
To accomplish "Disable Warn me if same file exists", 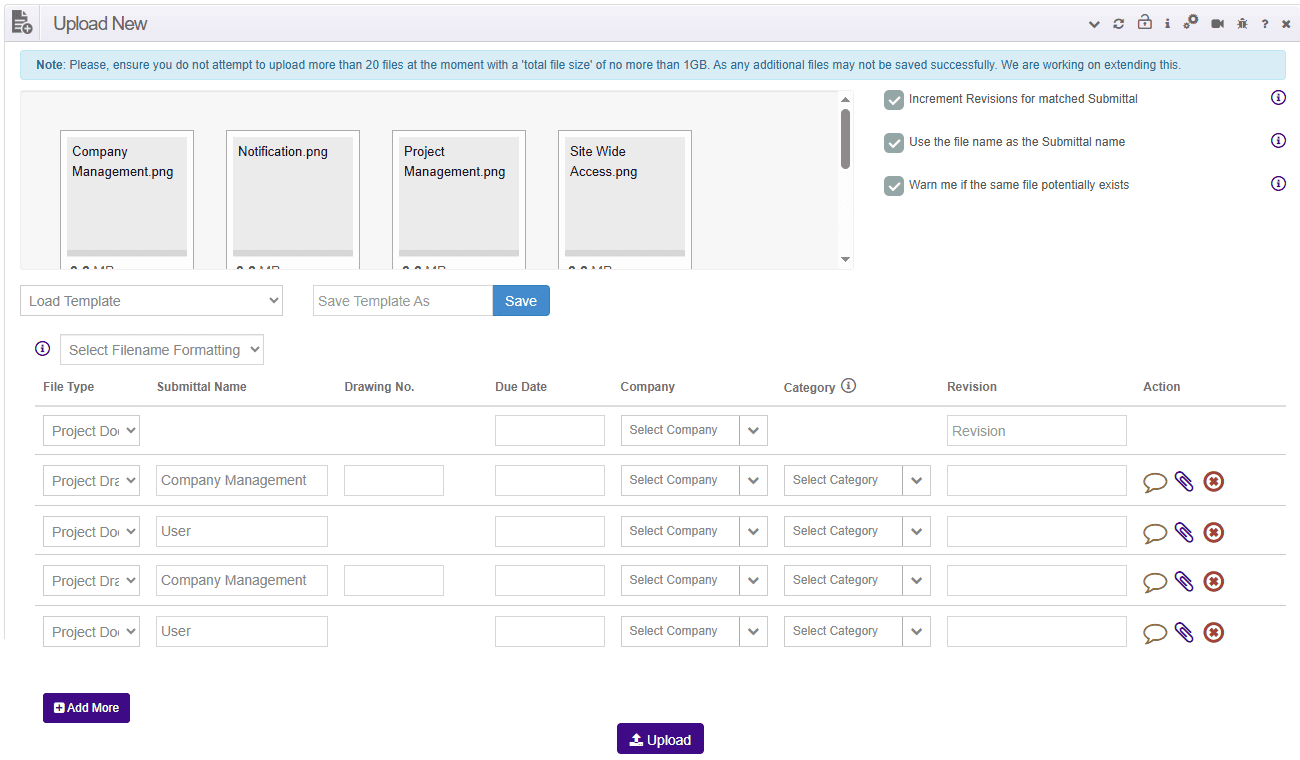I will coord(894,186).
